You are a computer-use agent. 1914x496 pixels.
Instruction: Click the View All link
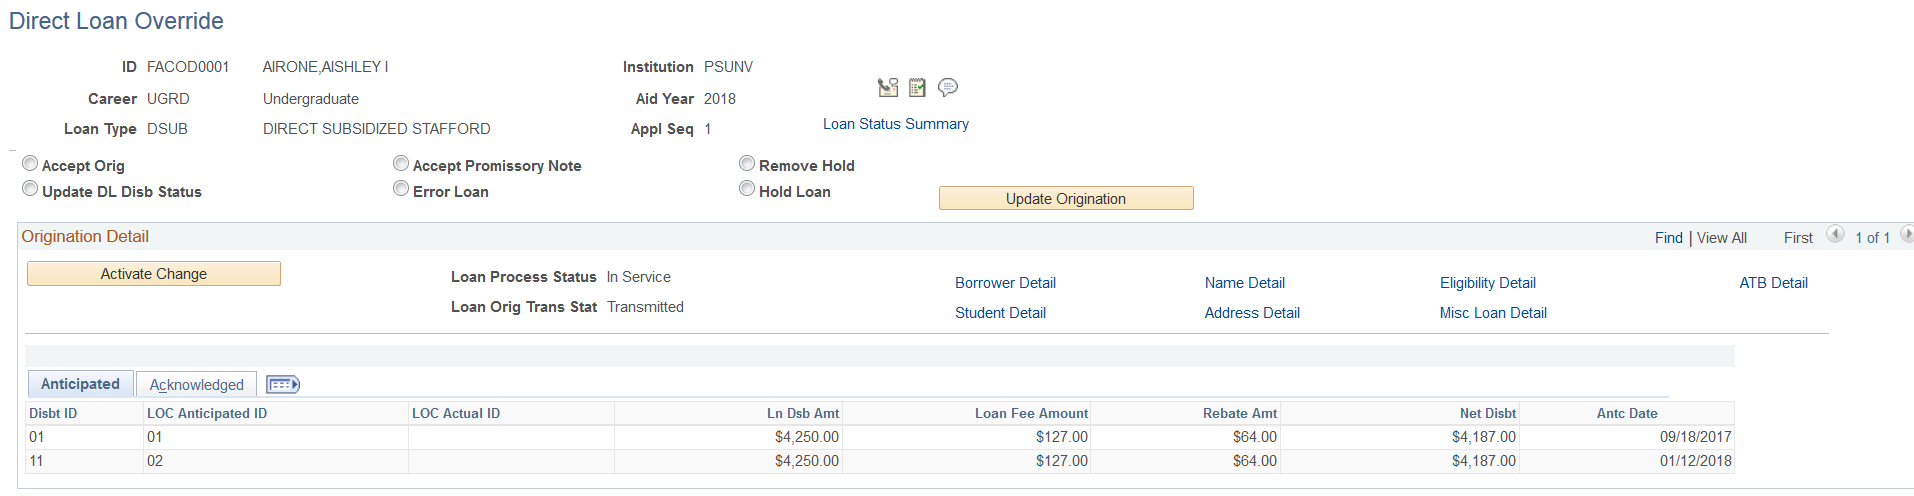(1722, 238)
